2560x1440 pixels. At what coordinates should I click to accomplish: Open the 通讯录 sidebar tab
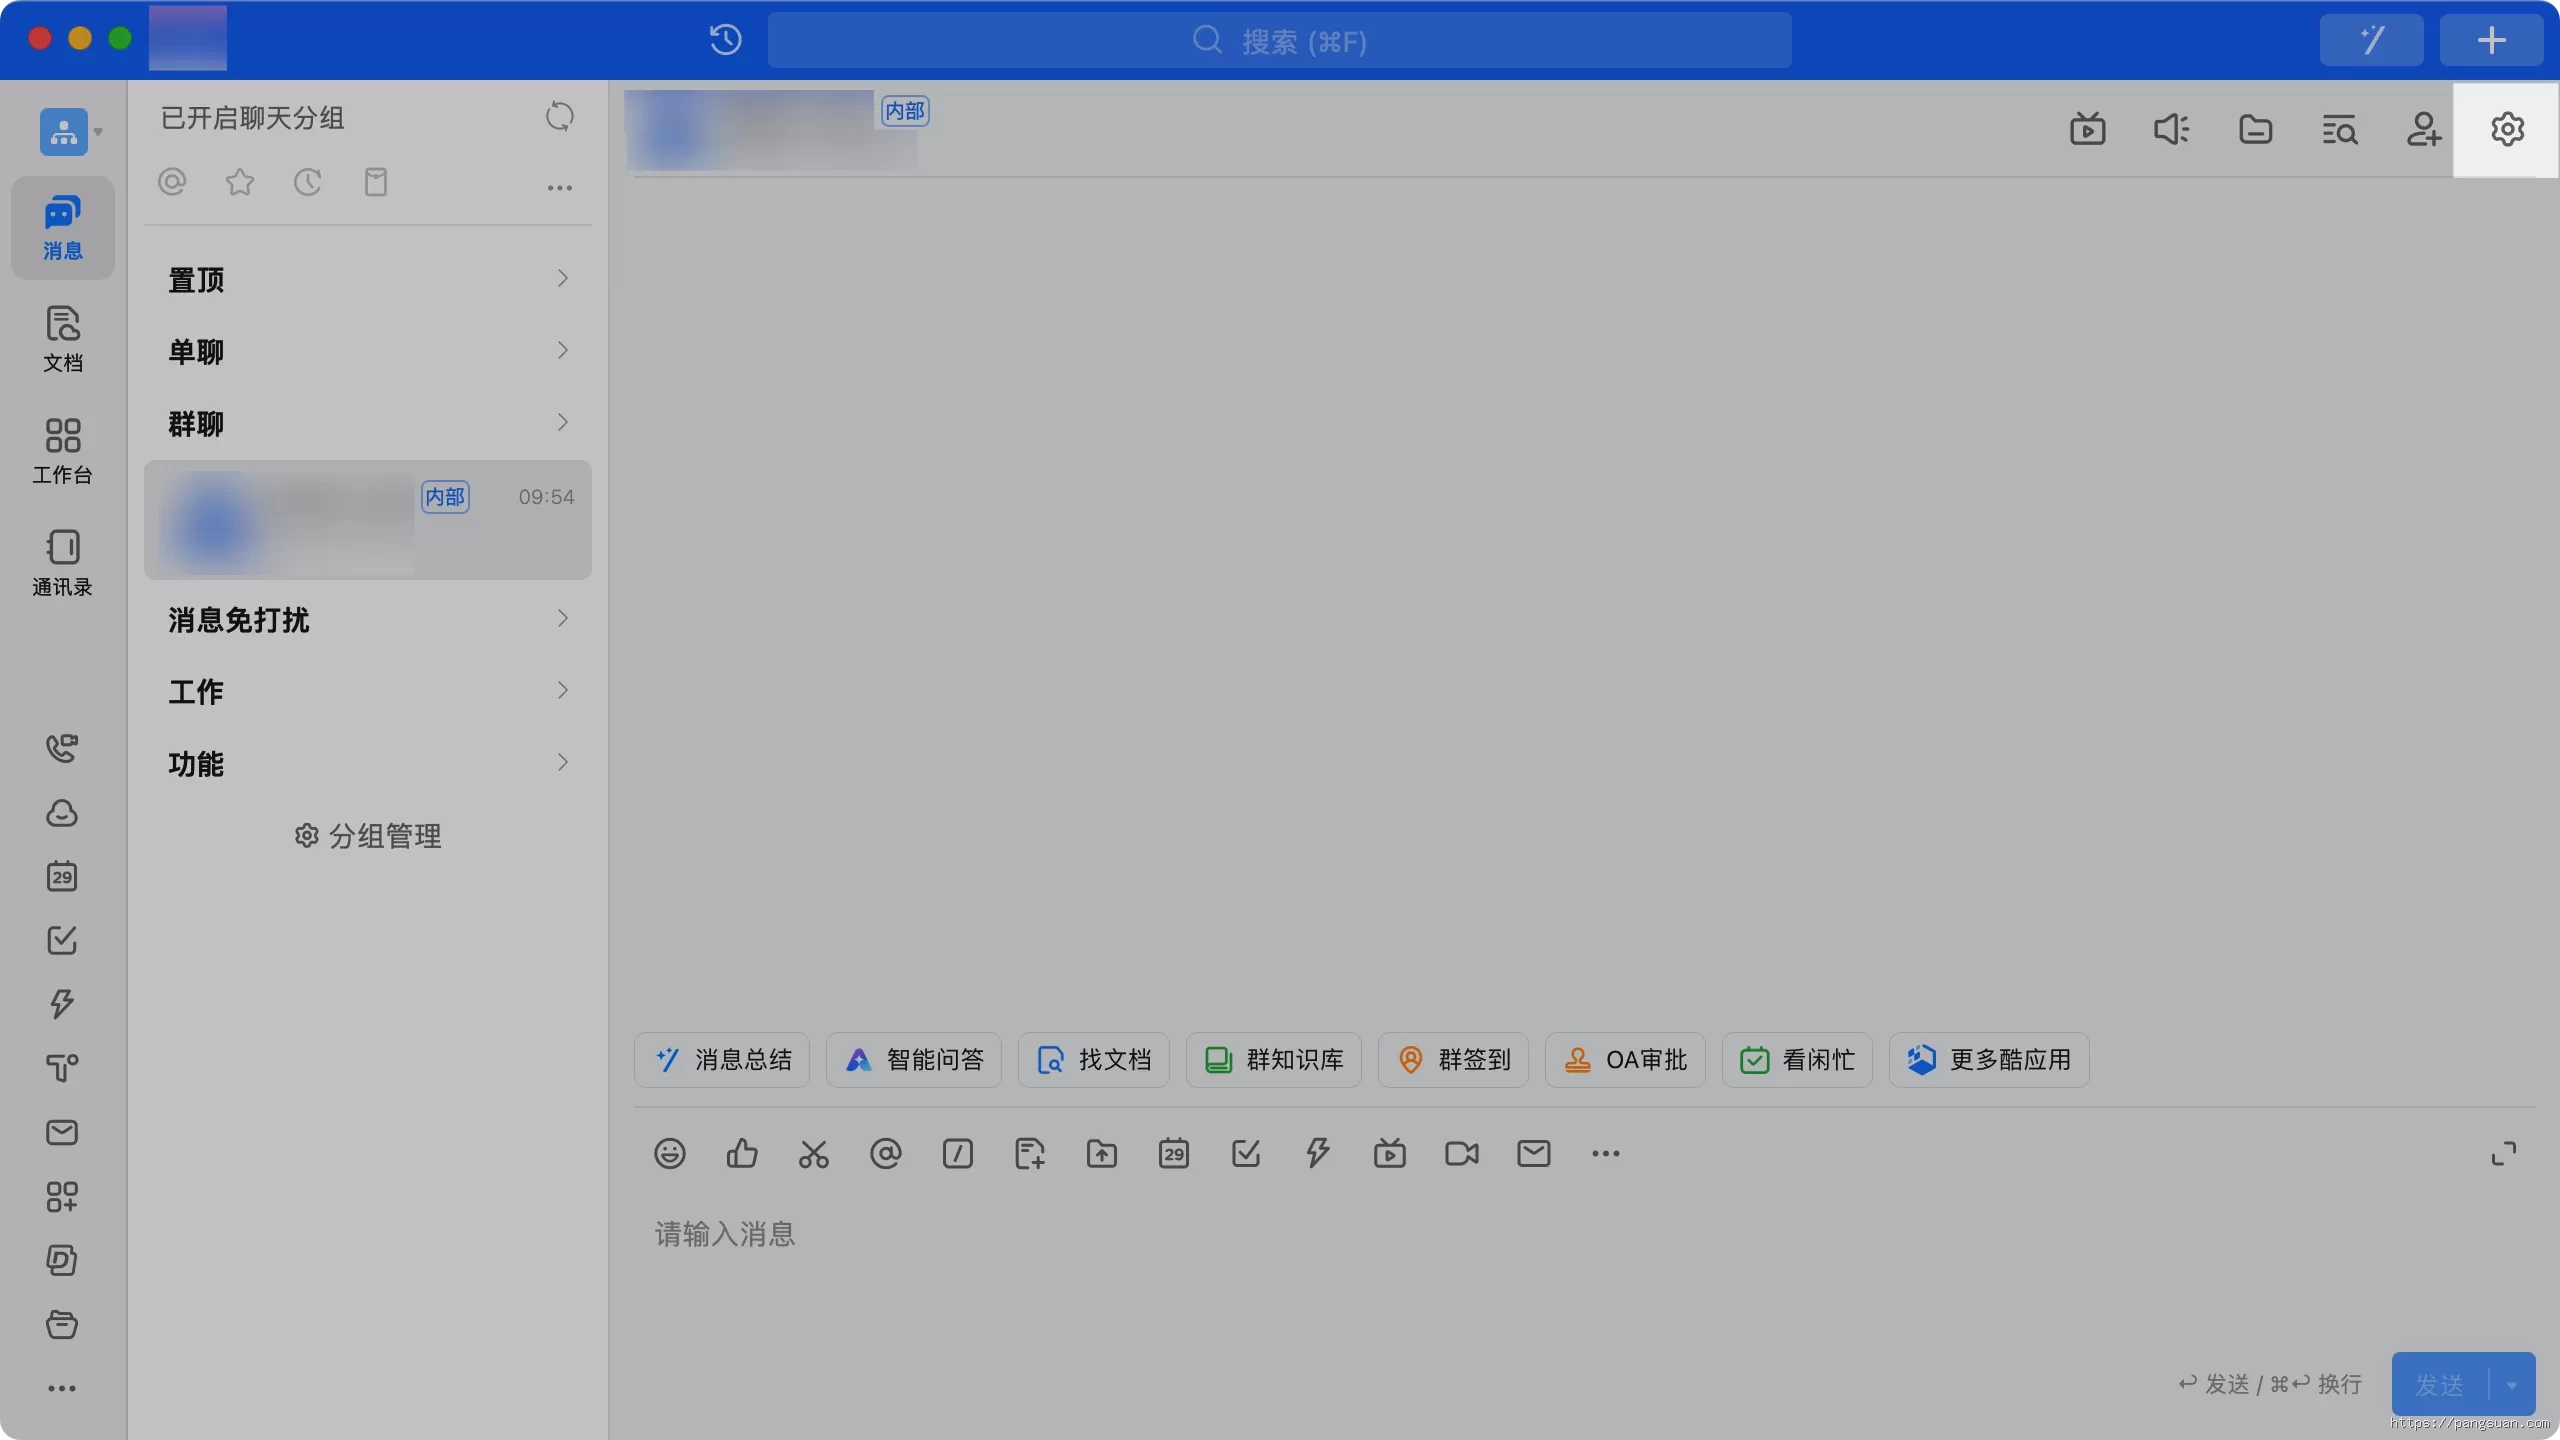pos(63,563)
